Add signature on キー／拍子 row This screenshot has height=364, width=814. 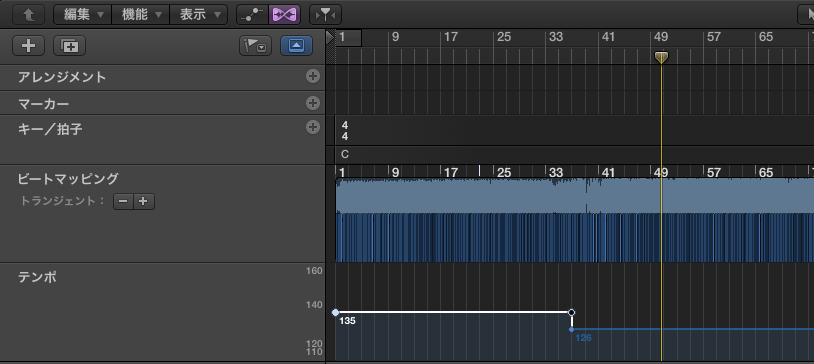pos(313,127)
